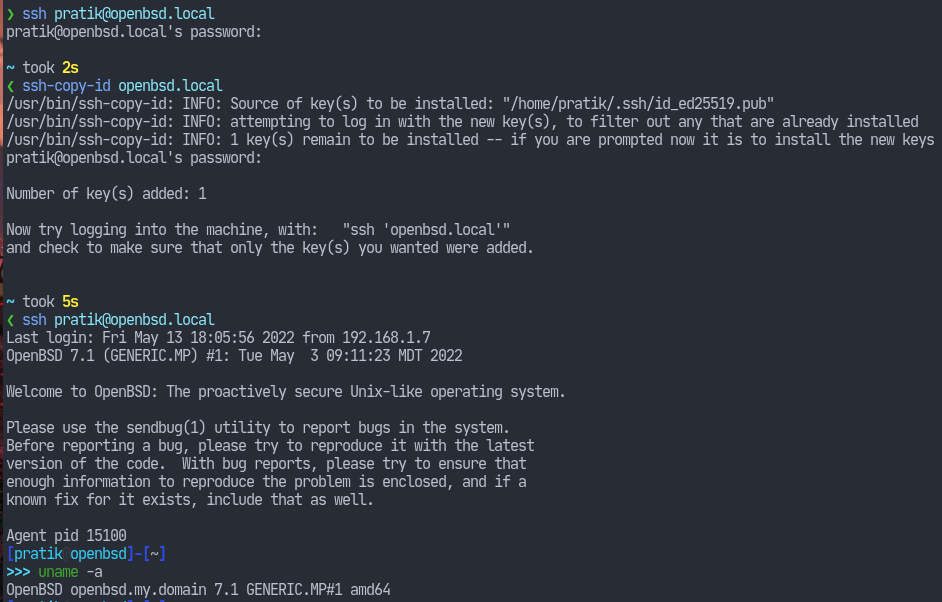Click the IP address 192.168.1.7
942x602 pixels.
tap(386, 338)
